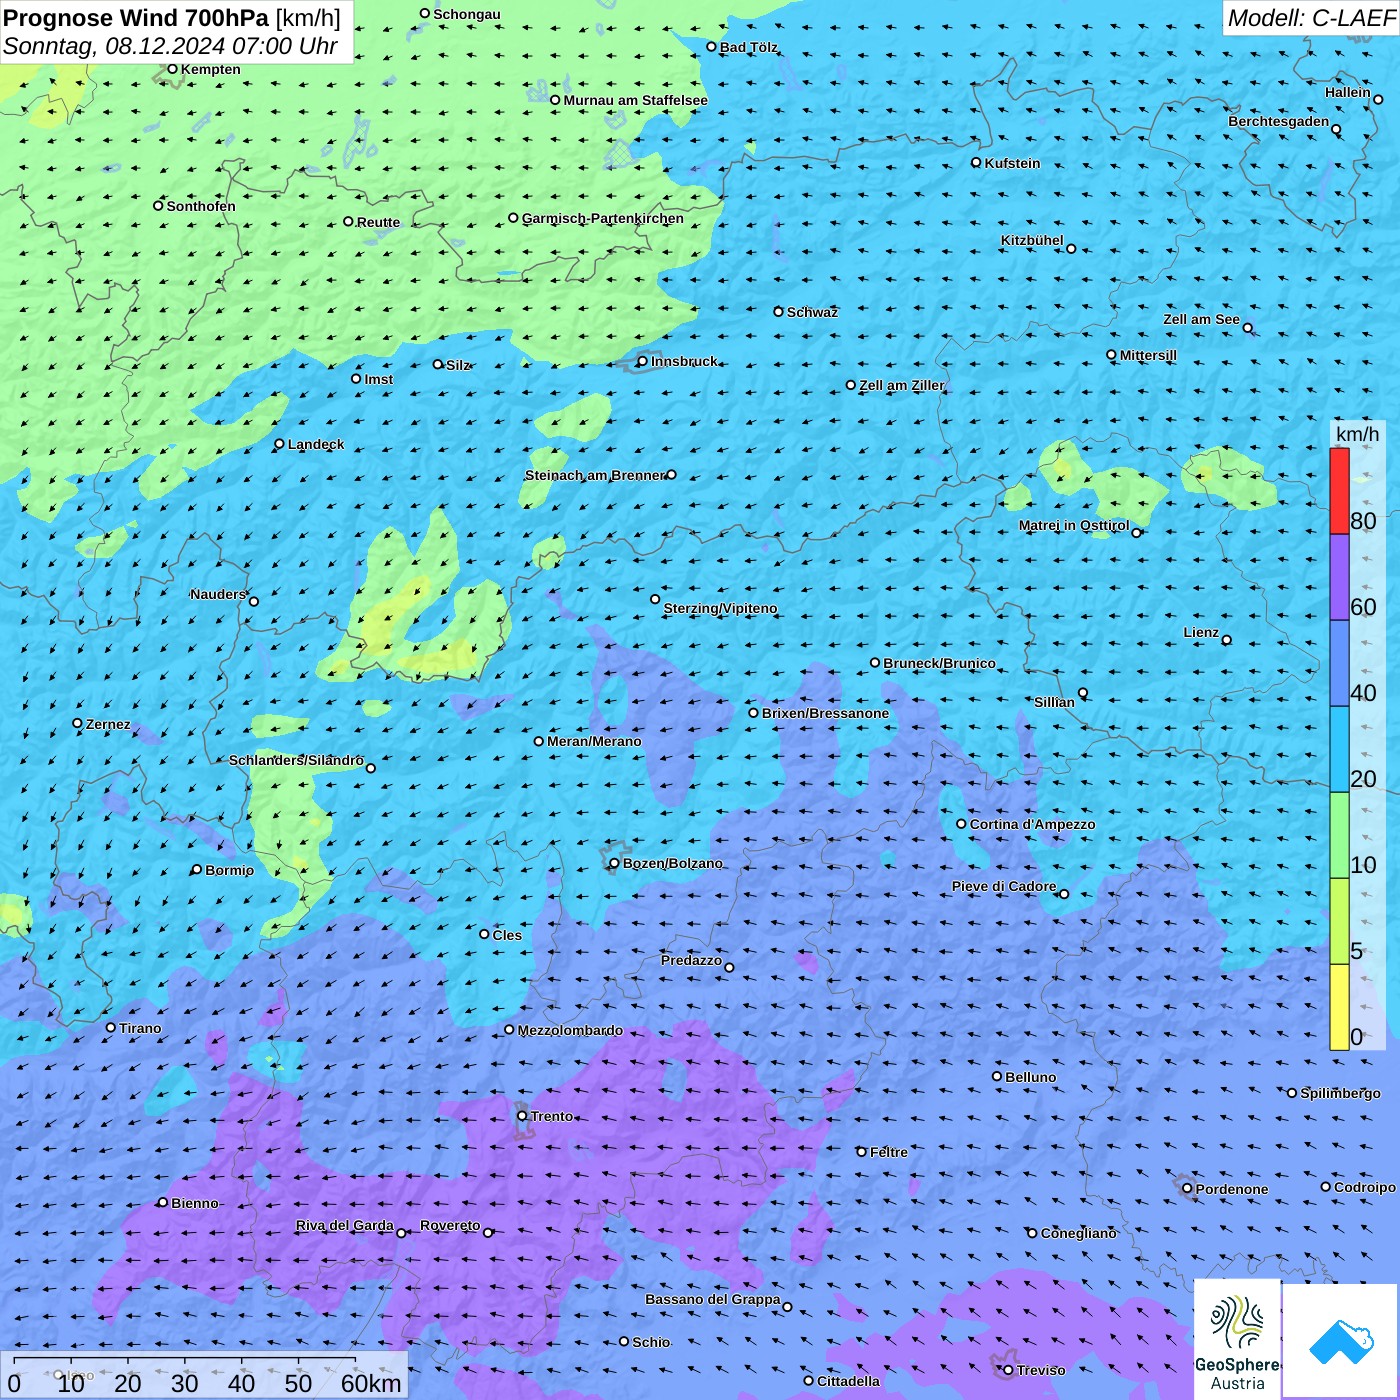Screen dimensions: 1400x1400
Task: Click the Zernez location dot
Action: coord(78,723)
